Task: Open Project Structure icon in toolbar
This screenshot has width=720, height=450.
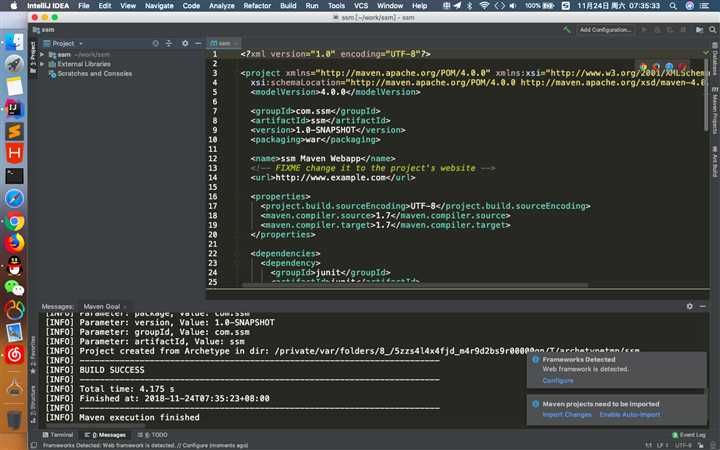Action: 699,30
